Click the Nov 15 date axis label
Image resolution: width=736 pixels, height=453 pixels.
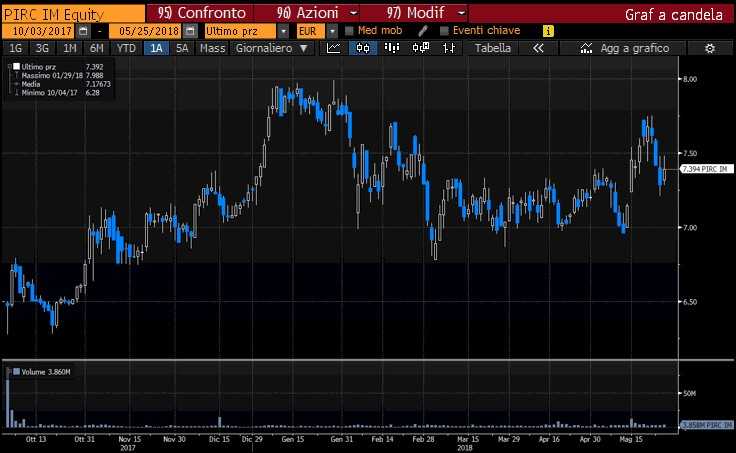pos(130,439)
